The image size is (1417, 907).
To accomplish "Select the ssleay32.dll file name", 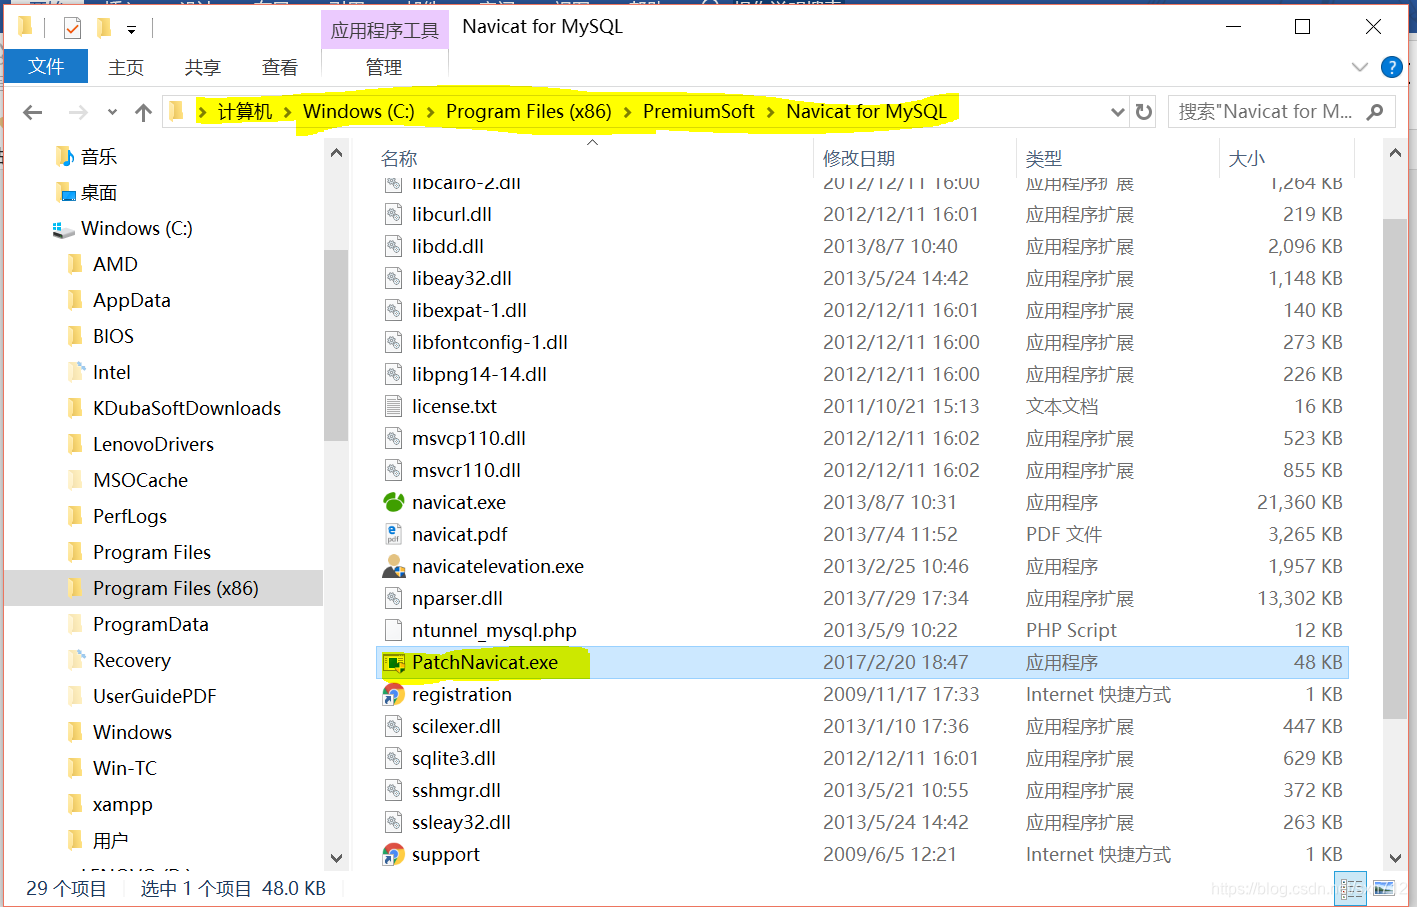I will 461,822.
